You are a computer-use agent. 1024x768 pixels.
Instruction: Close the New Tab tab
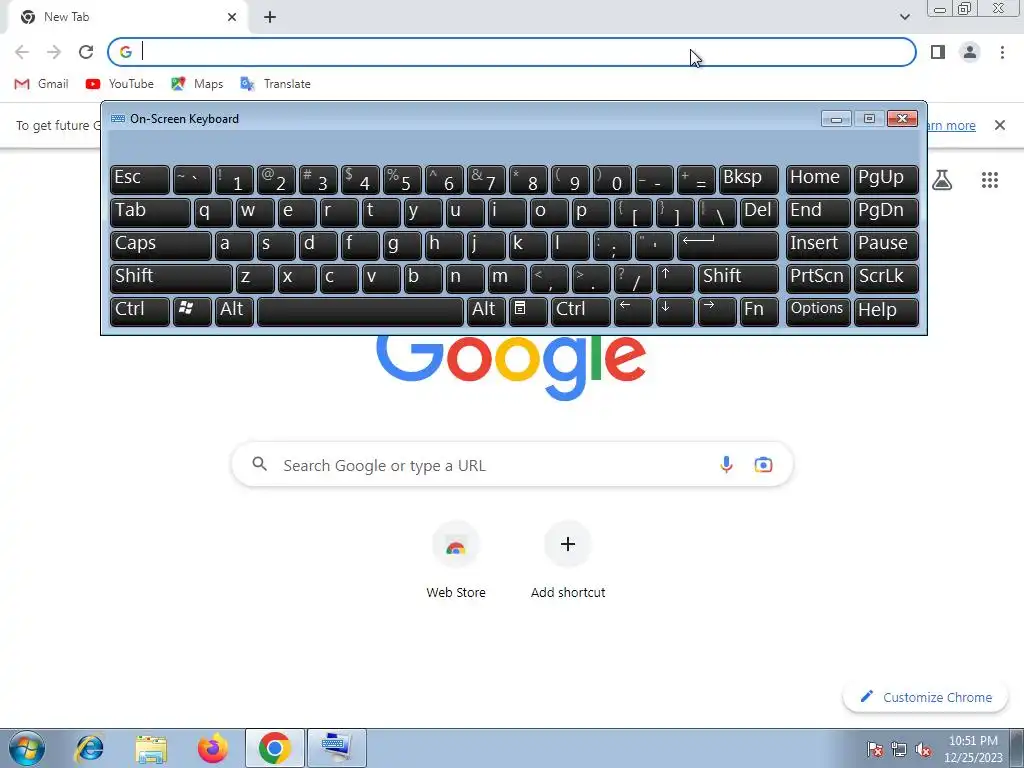(x=232, y=17)
